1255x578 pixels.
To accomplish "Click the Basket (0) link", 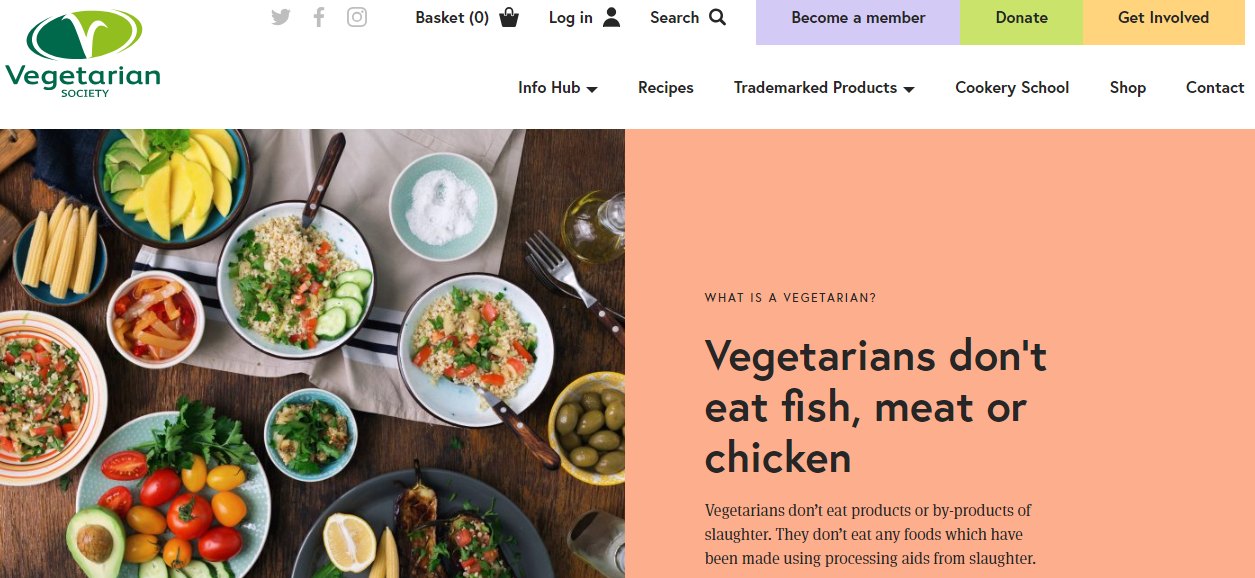I will 451,18.
